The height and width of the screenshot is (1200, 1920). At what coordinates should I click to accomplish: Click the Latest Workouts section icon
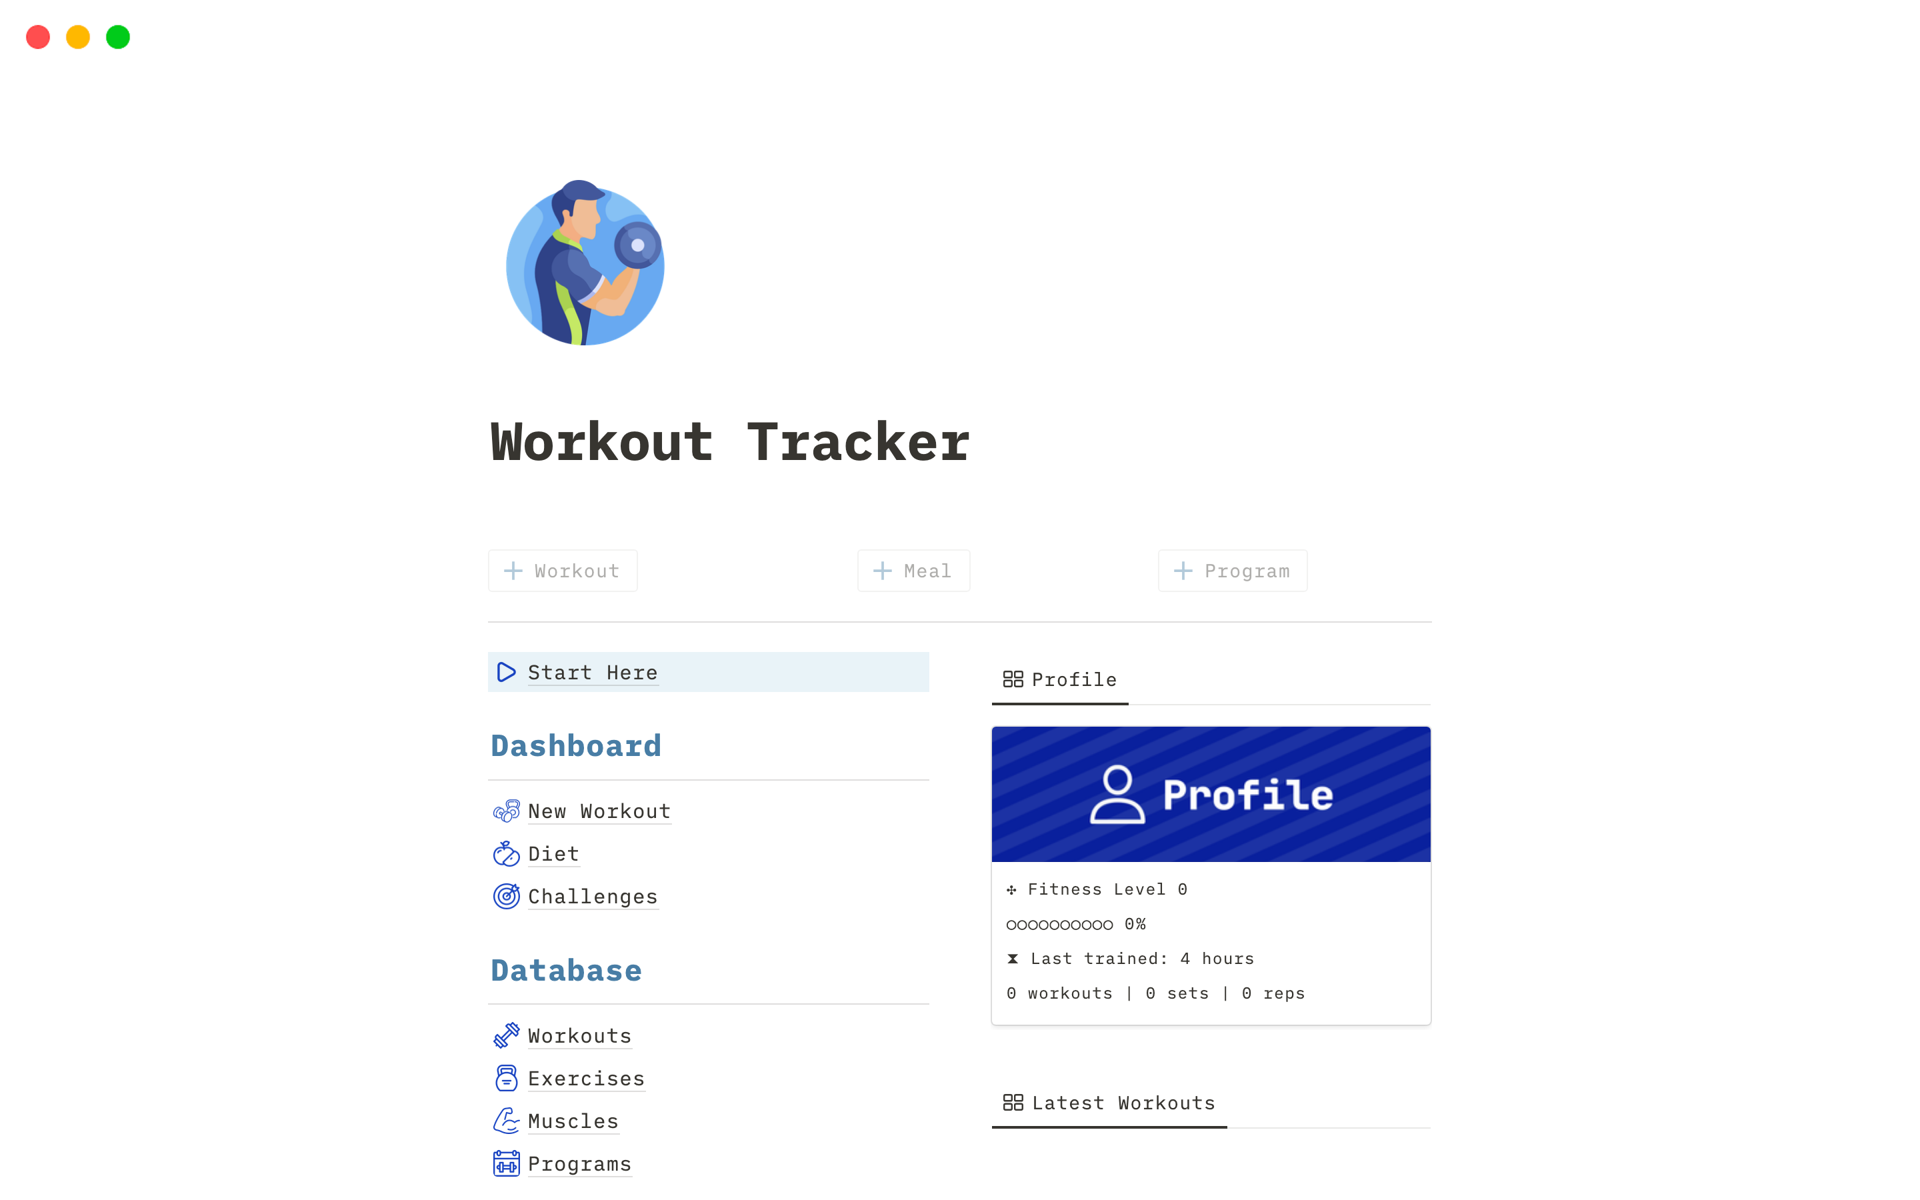point(1012,1102)
